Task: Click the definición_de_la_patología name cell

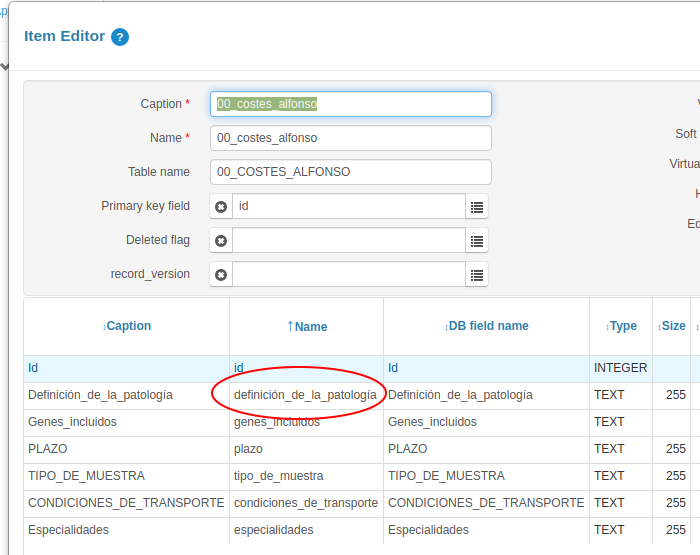Action: [307, 395]
